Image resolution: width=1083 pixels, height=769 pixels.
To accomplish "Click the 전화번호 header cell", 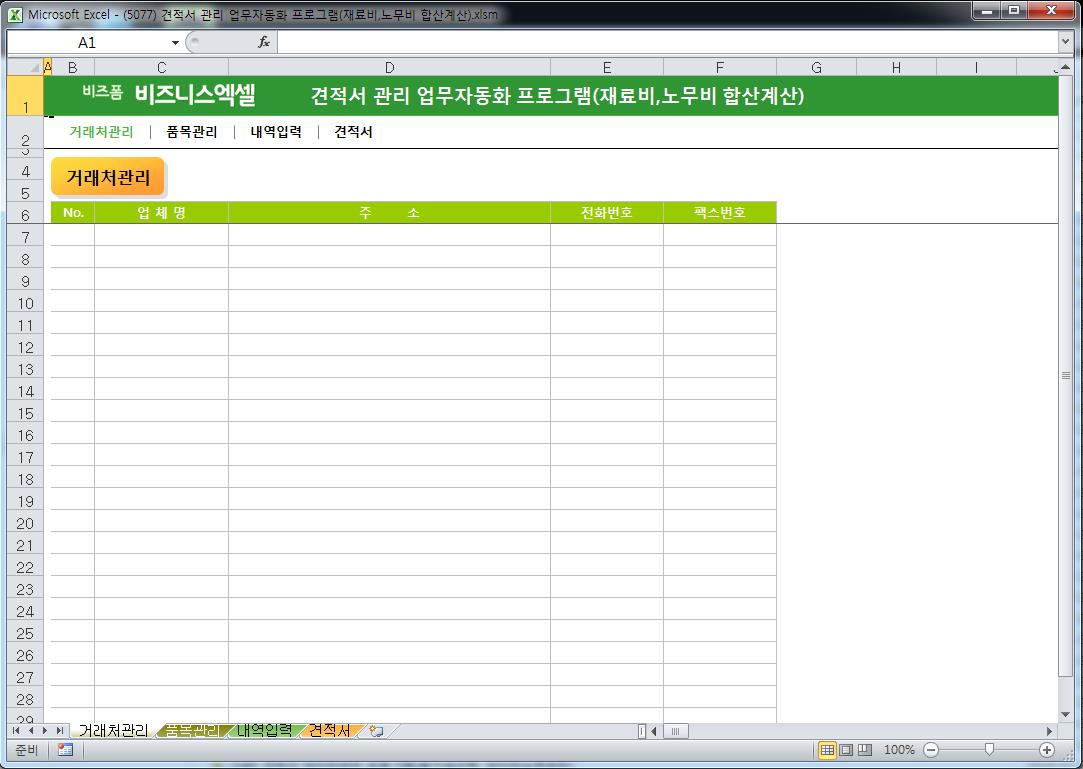I will pos(606,213).
